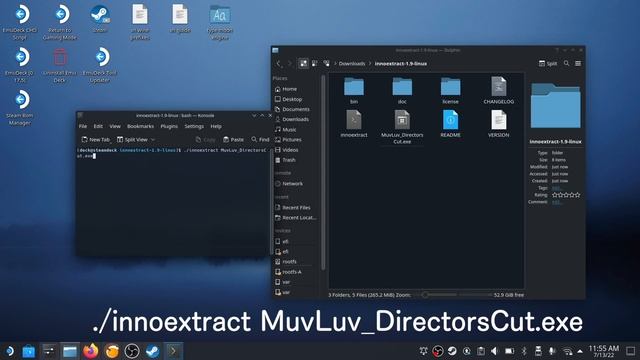Image resolution: width=640 pixels, height=360 pixels.
Task: Select the README file
Action: pyautogui.click(x=450, y=124)
